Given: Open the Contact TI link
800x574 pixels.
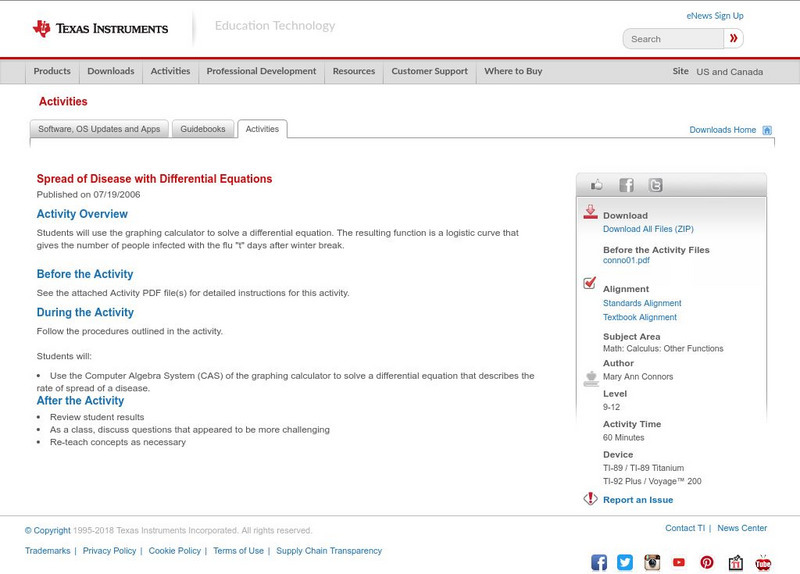Looking at the screenshot, I should tap(685, 528).
